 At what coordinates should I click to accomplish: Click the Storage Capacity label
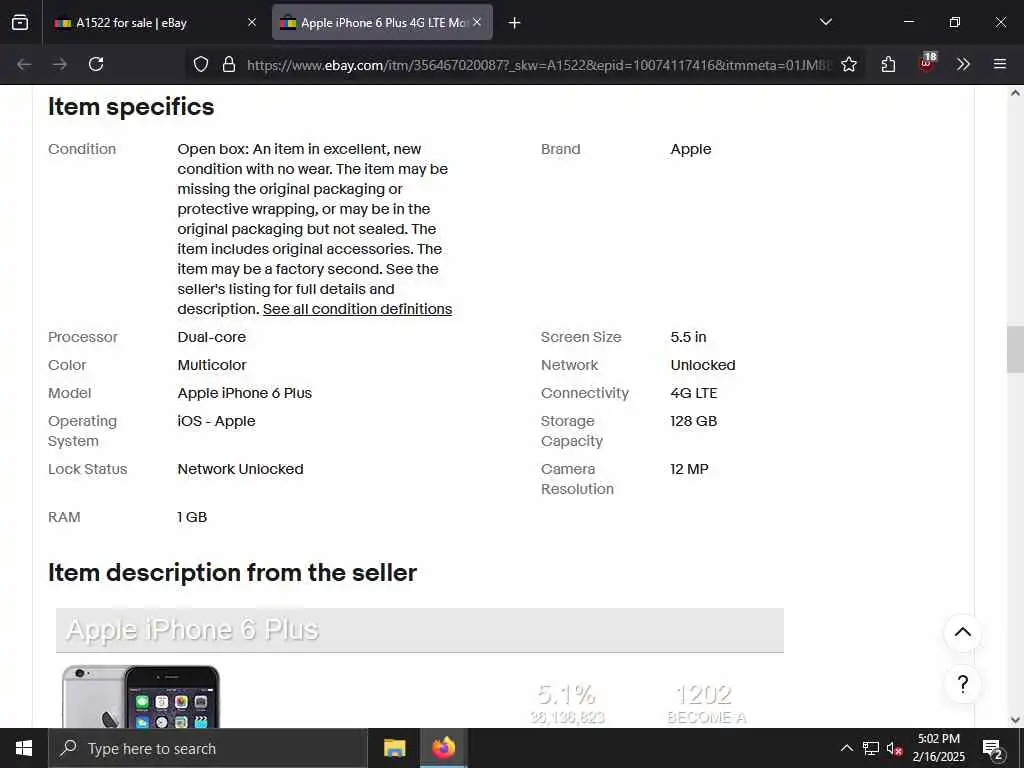pos(571,431)
